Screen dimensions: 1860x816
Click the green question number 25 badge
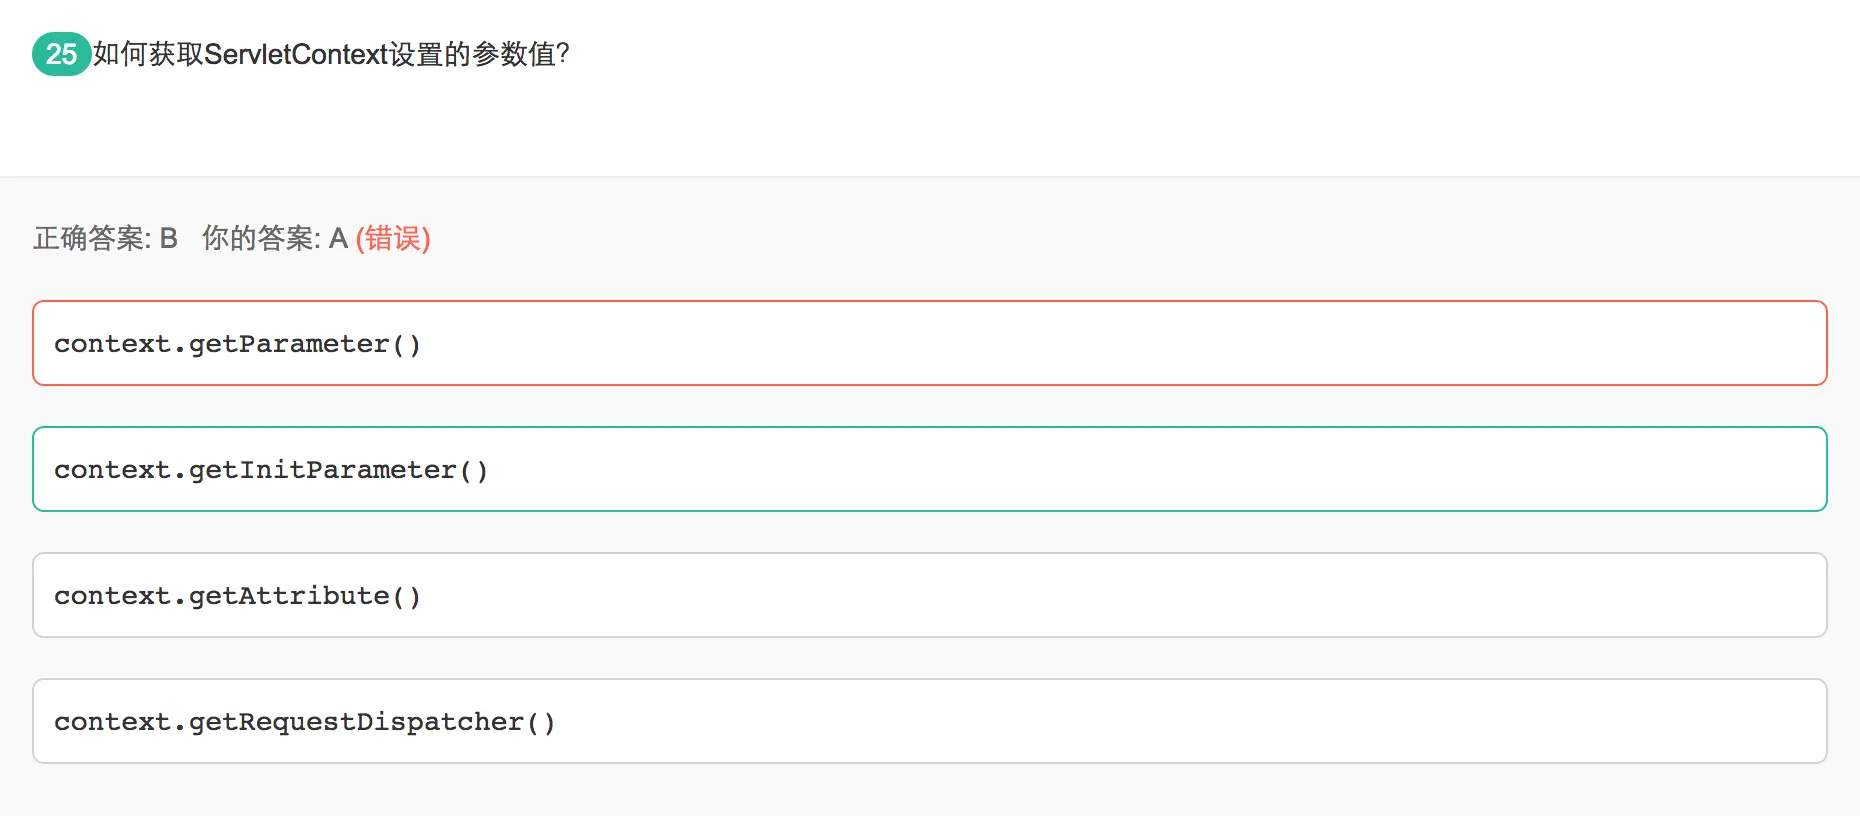(61, 54)
